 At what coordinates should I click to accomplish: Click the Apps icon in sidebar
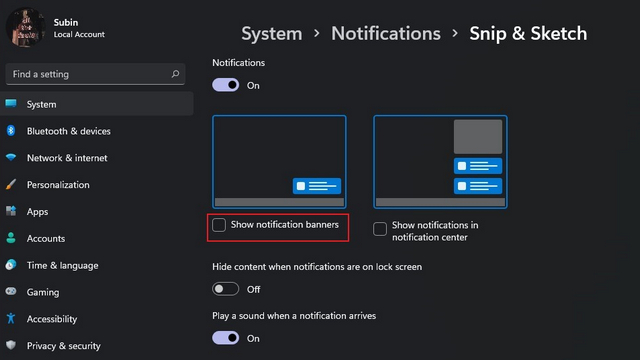(11, 211)
